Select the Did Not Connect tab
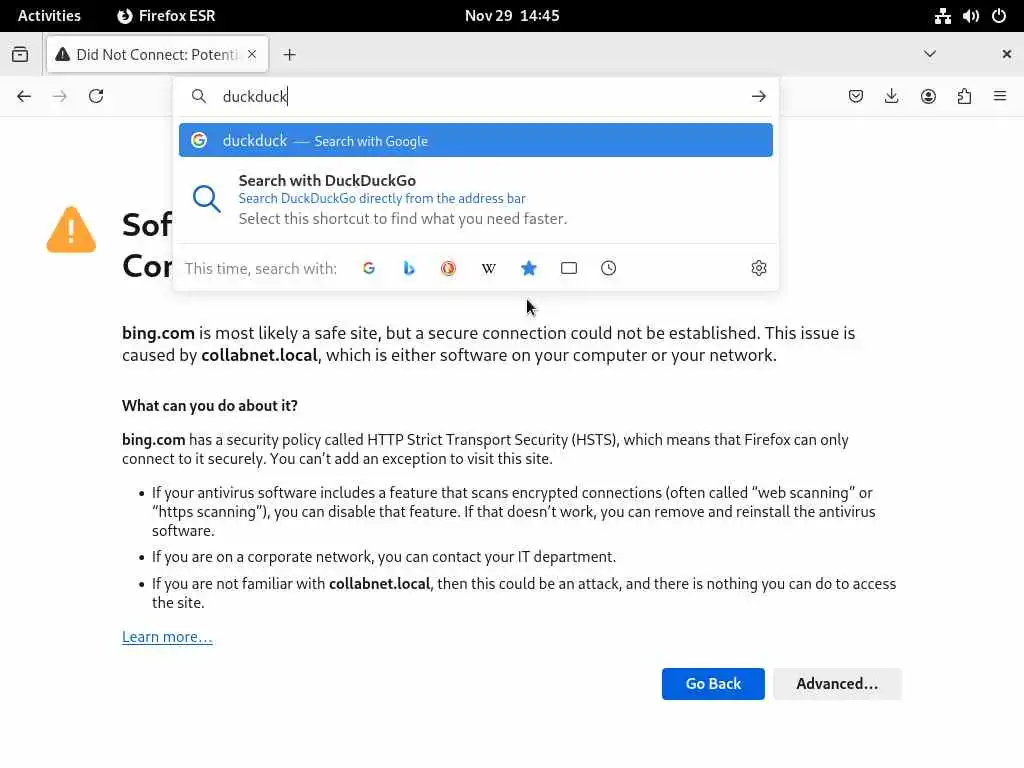 click(157, 55)
